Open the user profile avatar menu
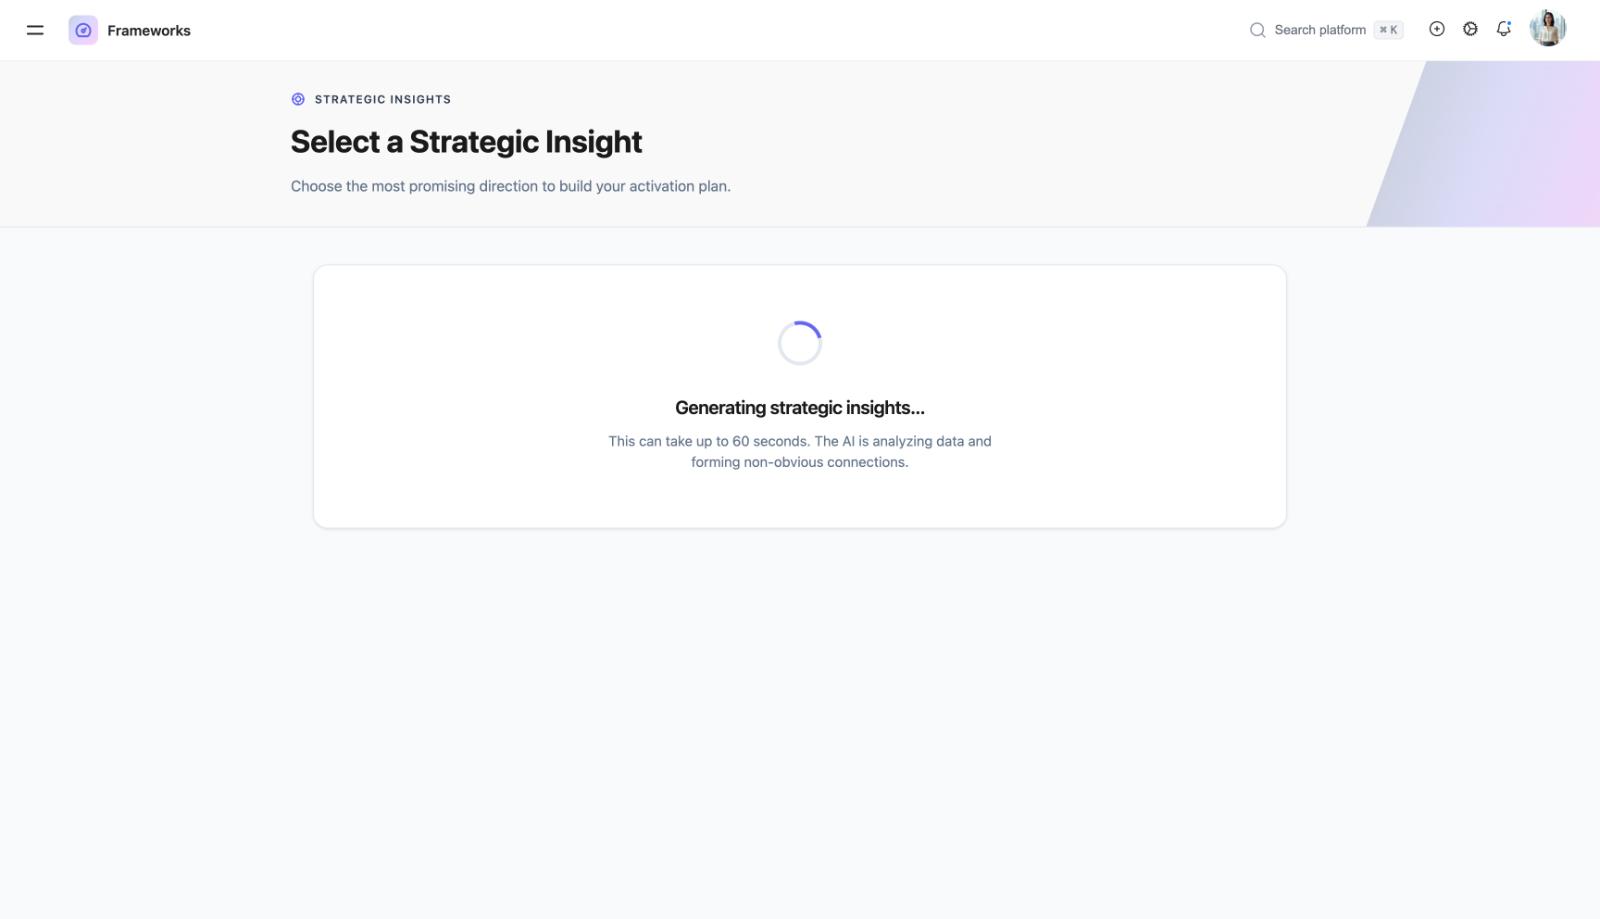Viewport: 1600px width, 919px height. [1548, 29]
